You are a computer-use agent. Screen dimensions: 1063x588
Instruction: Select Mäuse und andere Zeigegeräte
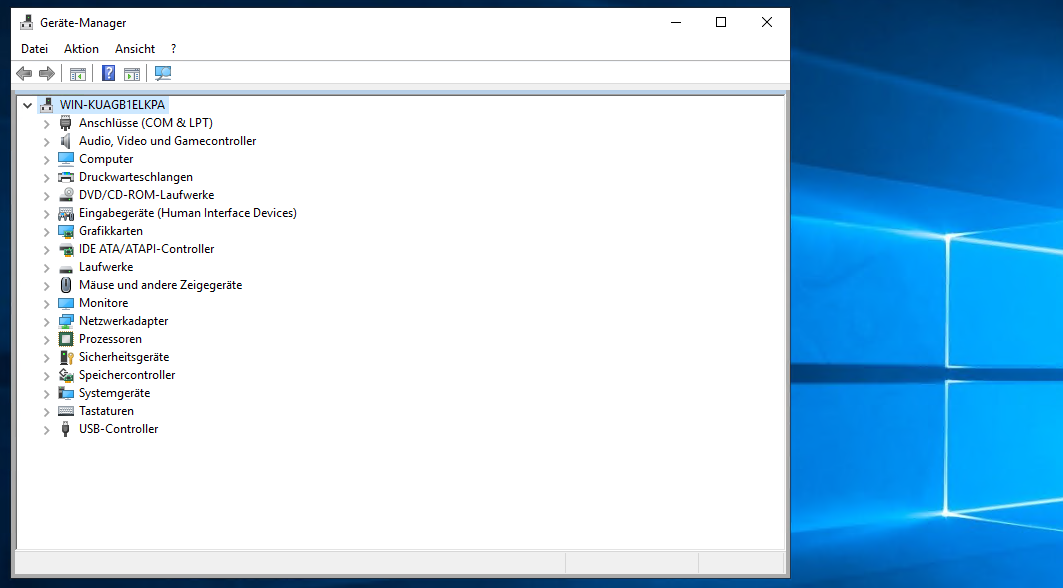(x=161, y=285)
